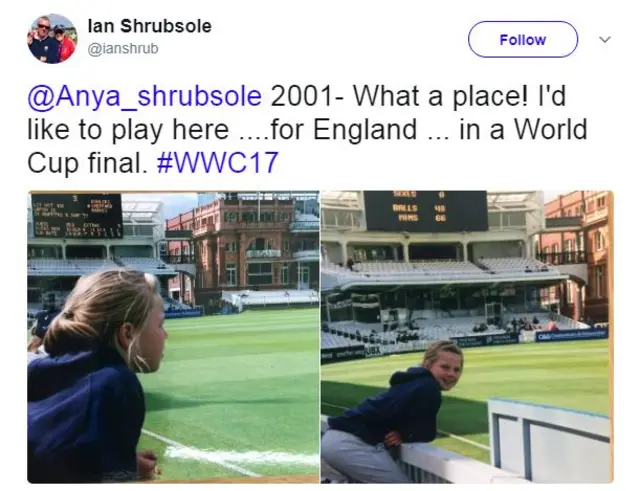Click the Follow button
Image resolution: width=640 pixels, height=491 pixels.
pyautogui.click(x=522, y=39)
